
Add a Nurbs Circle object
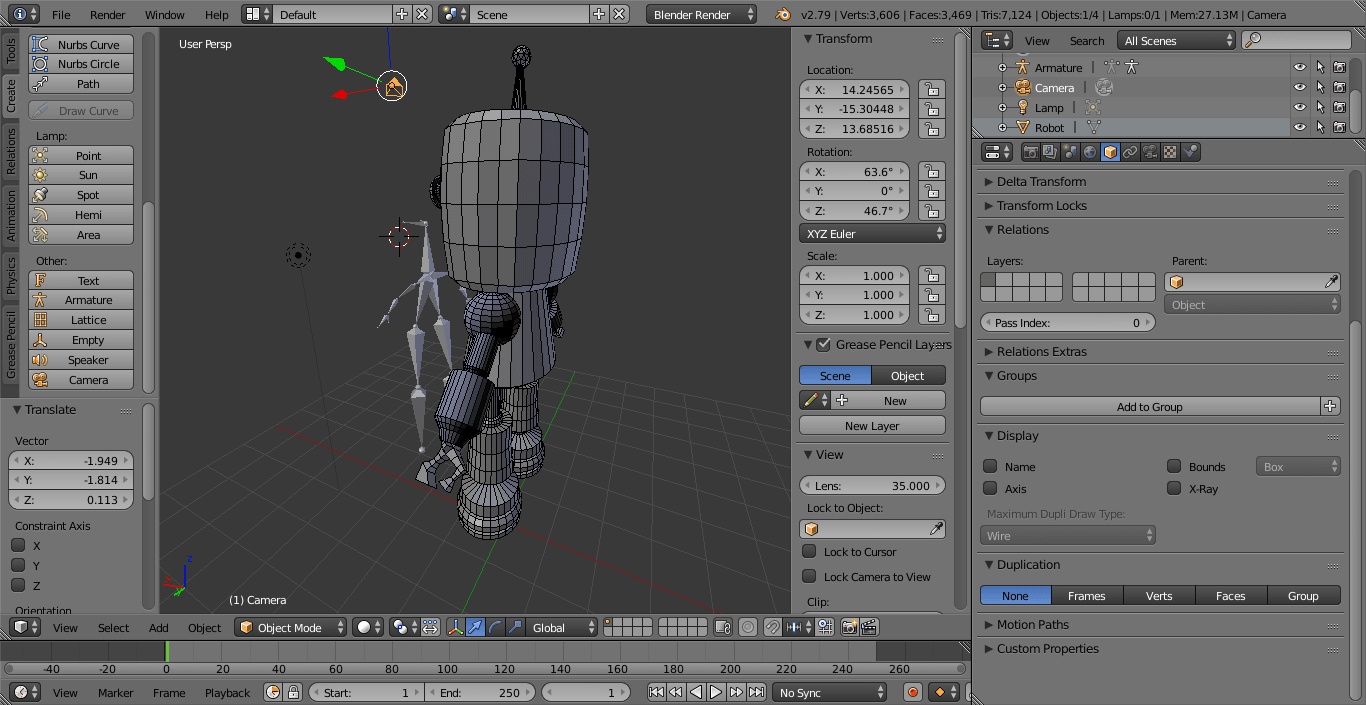click(81, 64)
